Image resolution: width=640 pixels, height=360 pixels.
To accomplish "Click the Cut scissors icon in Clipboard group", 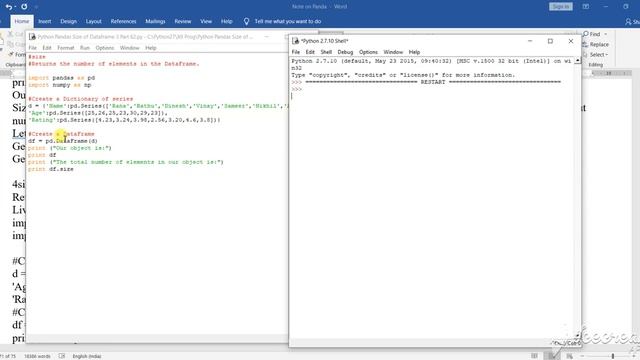I will click(11, 34).
